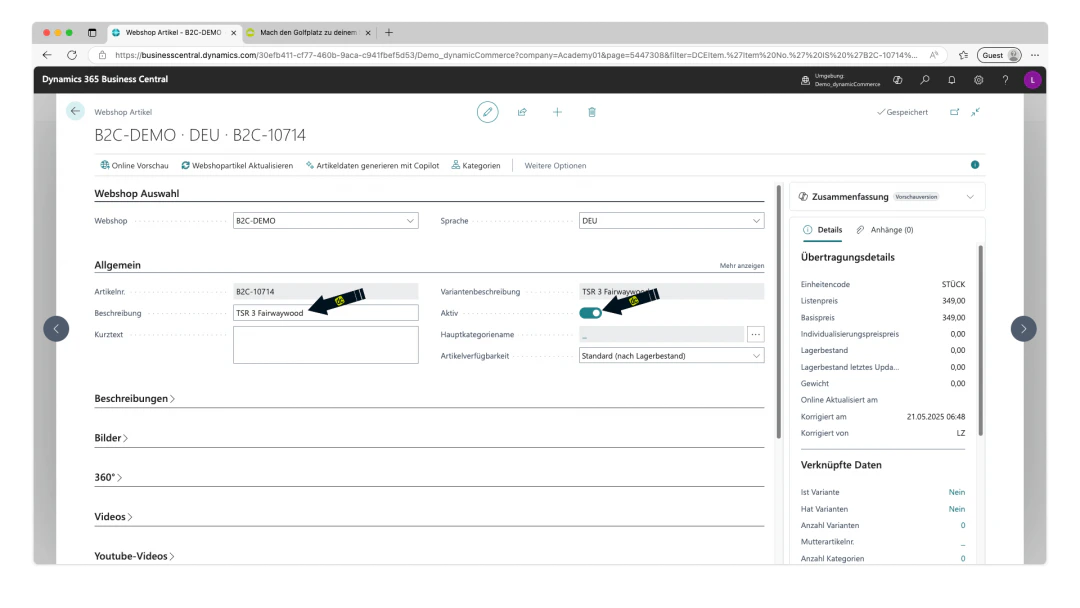Click the browser tab overview icon
1080x608 pixels.
pos(92,32)
